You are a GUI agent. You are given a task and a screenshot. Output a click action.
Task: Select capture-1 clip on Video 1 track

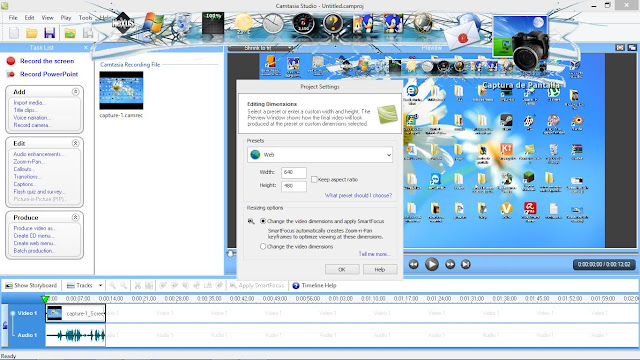[x=76, y=313]
